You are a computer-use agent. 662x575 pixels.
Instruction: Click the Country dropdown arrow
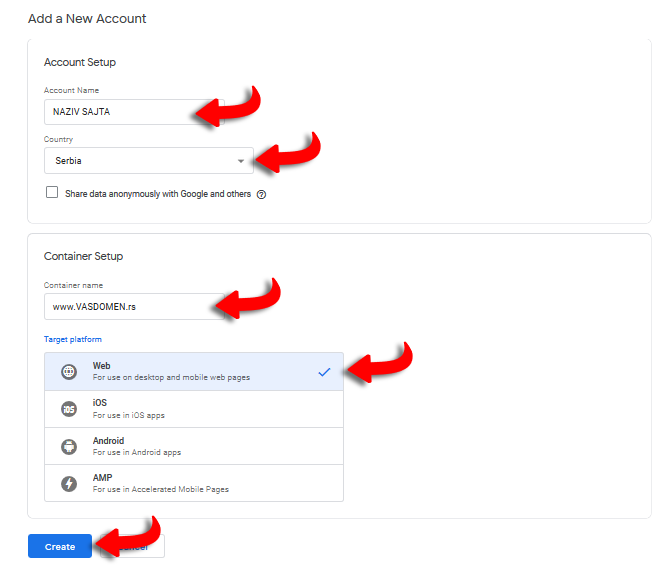[241, 161]
